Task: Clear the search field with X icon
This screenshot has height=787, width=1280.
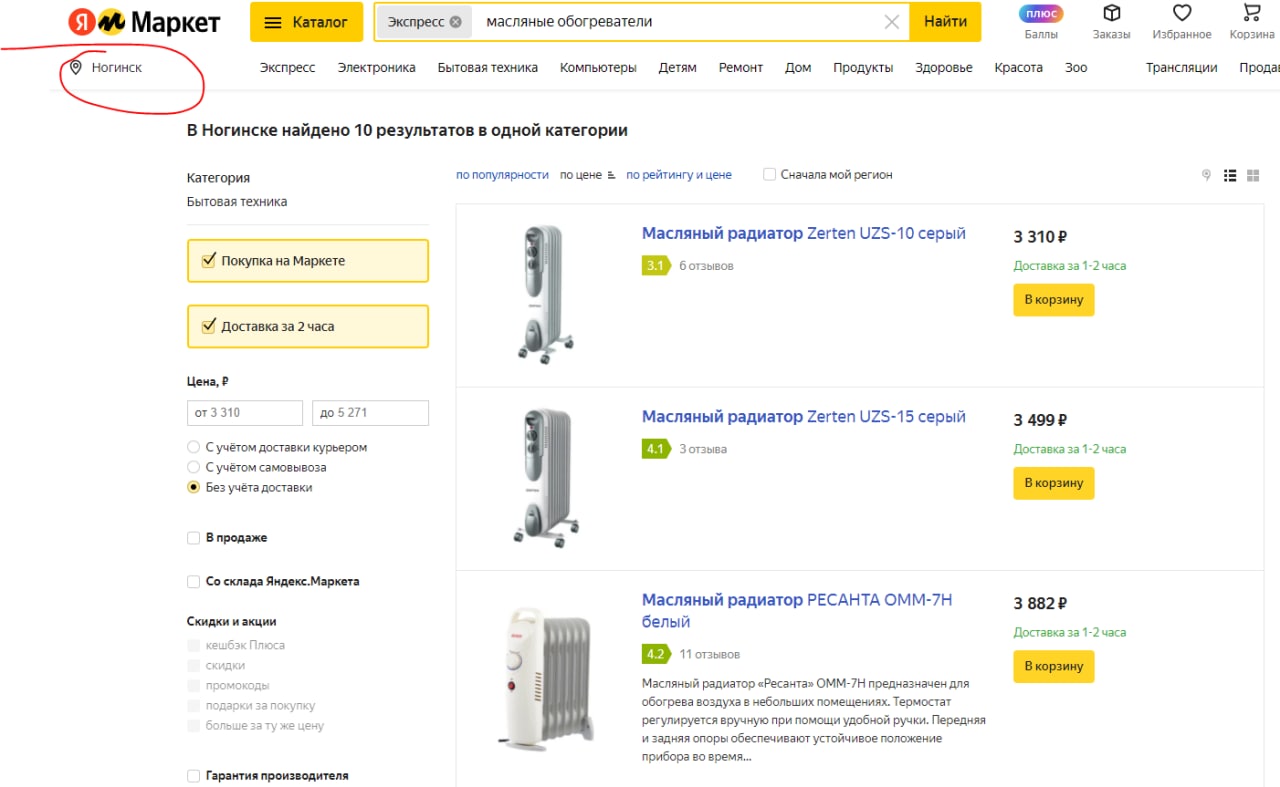Action: (892, 22)
